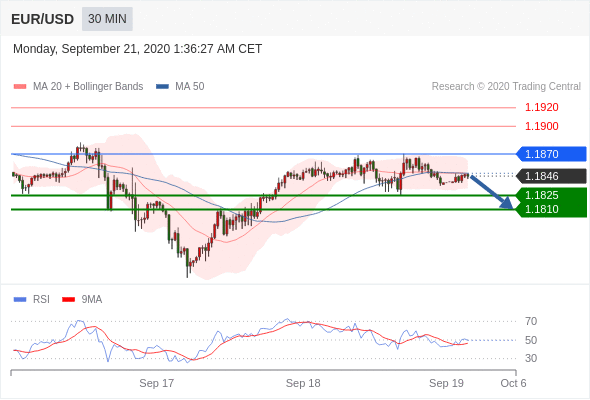Click the MA 20 Bollinger Bands legend swatch

click(20, 87)
